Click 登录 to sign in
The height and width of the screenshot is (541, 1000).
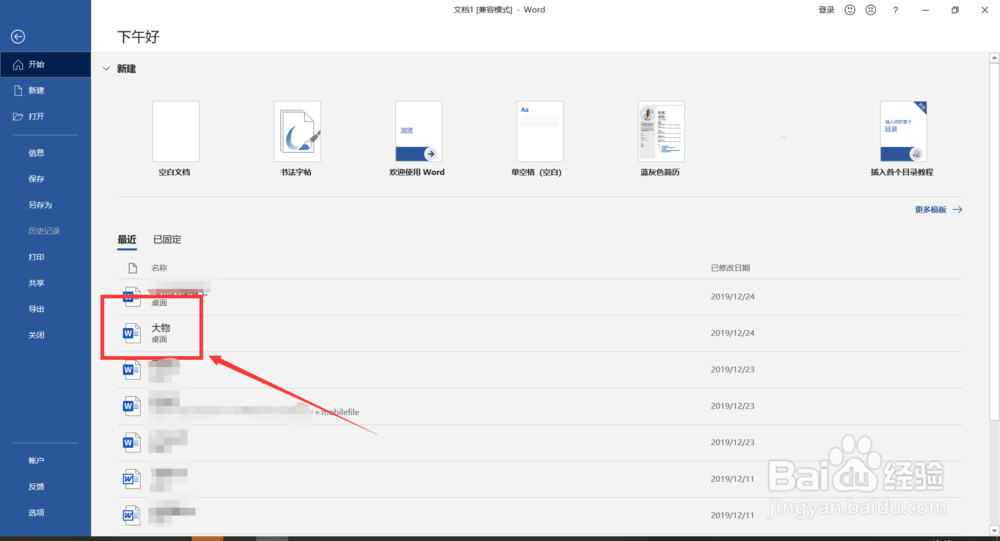pyautogui.click(x=827, y=10)
